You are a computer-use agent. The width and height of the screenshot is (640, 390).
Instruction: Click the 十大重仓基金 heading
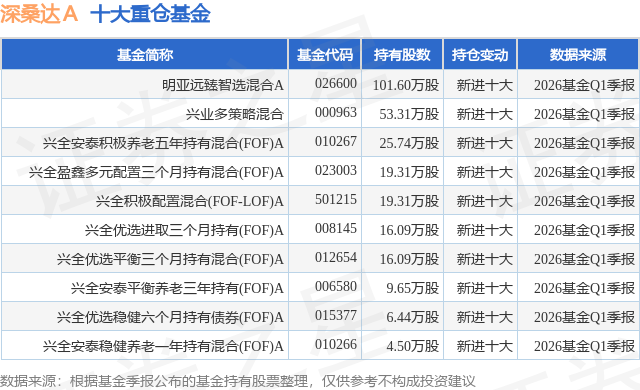150,13
